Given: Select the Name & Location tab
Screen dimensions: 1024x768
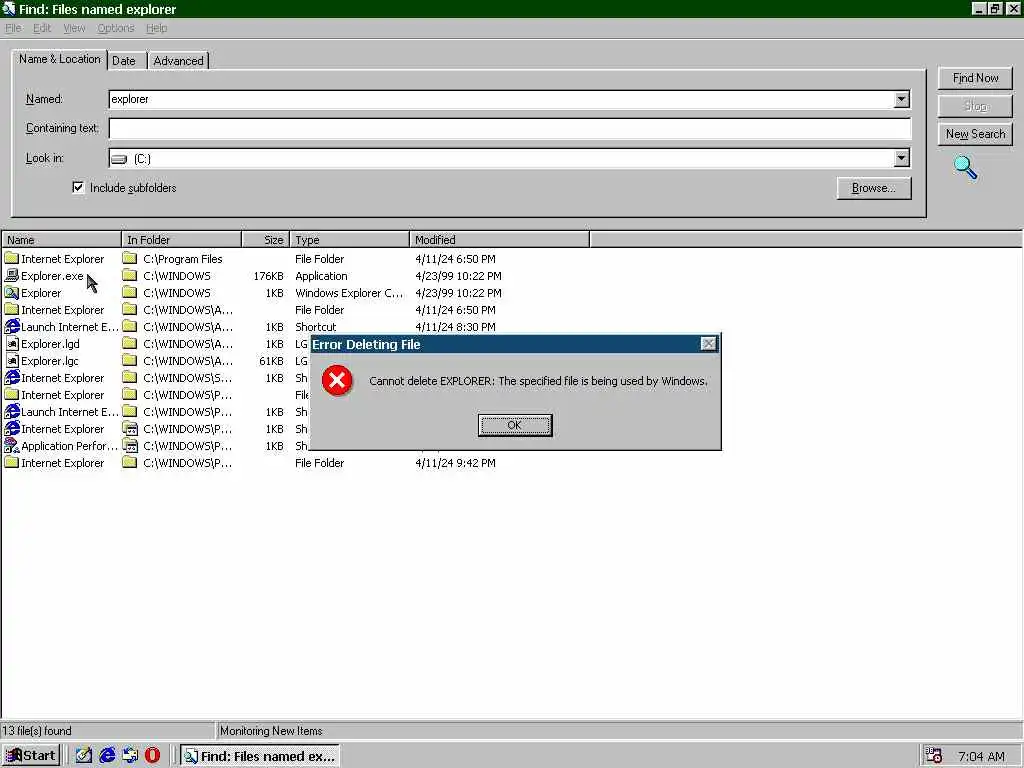Looking at the screenshot, I should [x=59, y=59].
